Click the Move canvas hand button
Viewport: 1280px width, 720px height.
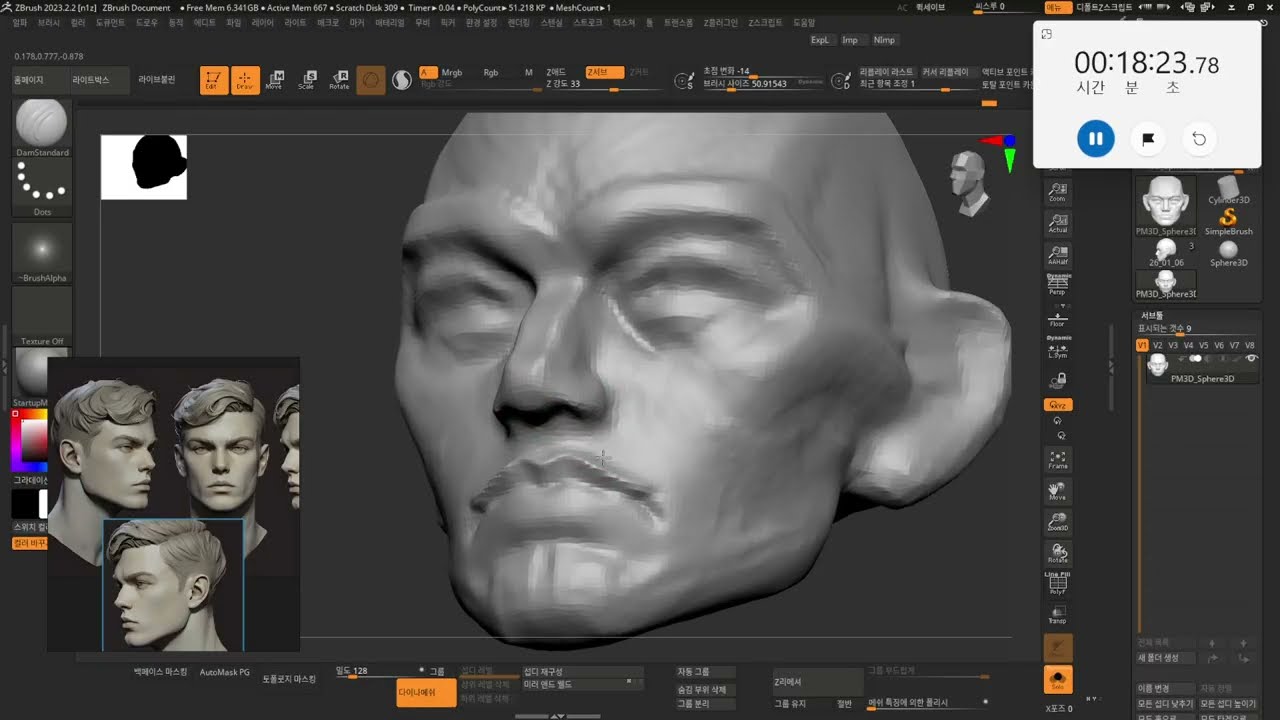point(1058,491)
